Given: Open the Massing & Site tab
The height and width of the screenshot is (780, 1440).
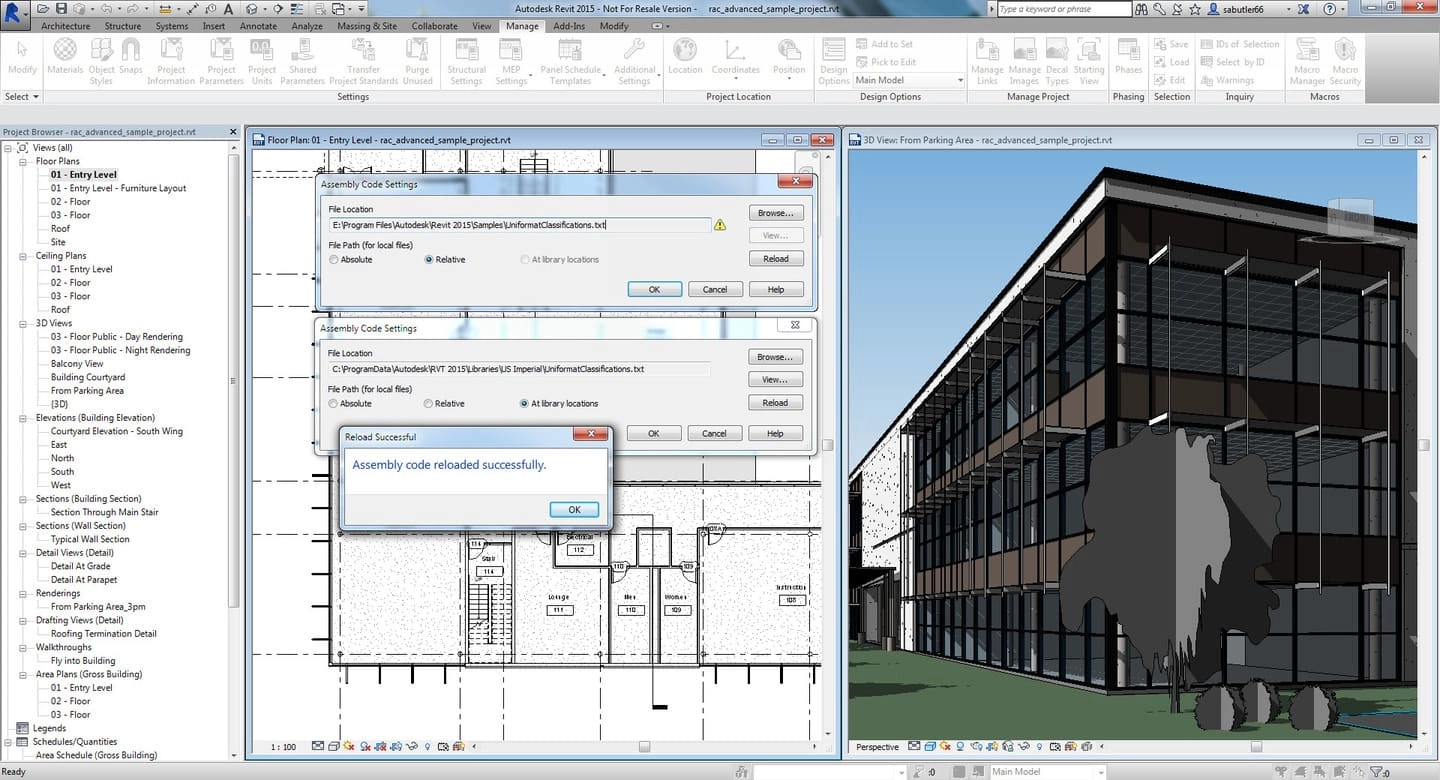Looking at the screenshot, I should click(x=367, y=26).
